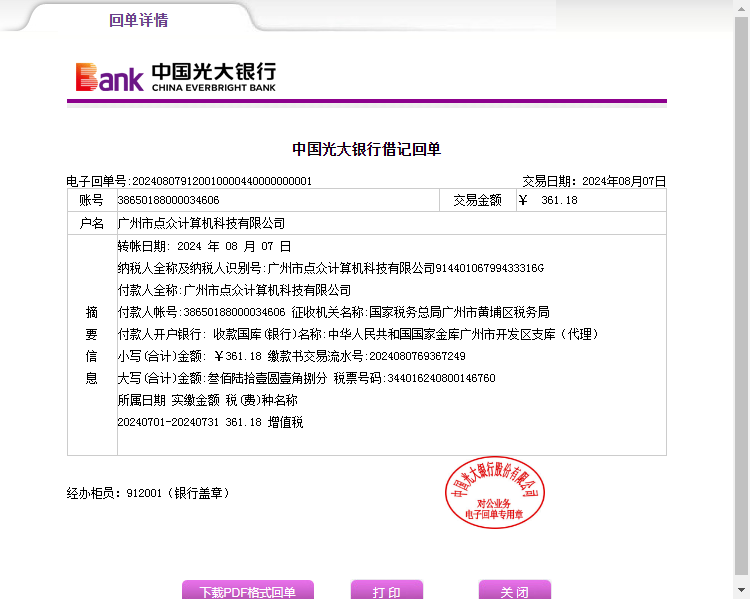This screenshot has width=750, height=599.
Task: Click the 所属日期 实缴金额 header line
Action: tap(208, 400)
